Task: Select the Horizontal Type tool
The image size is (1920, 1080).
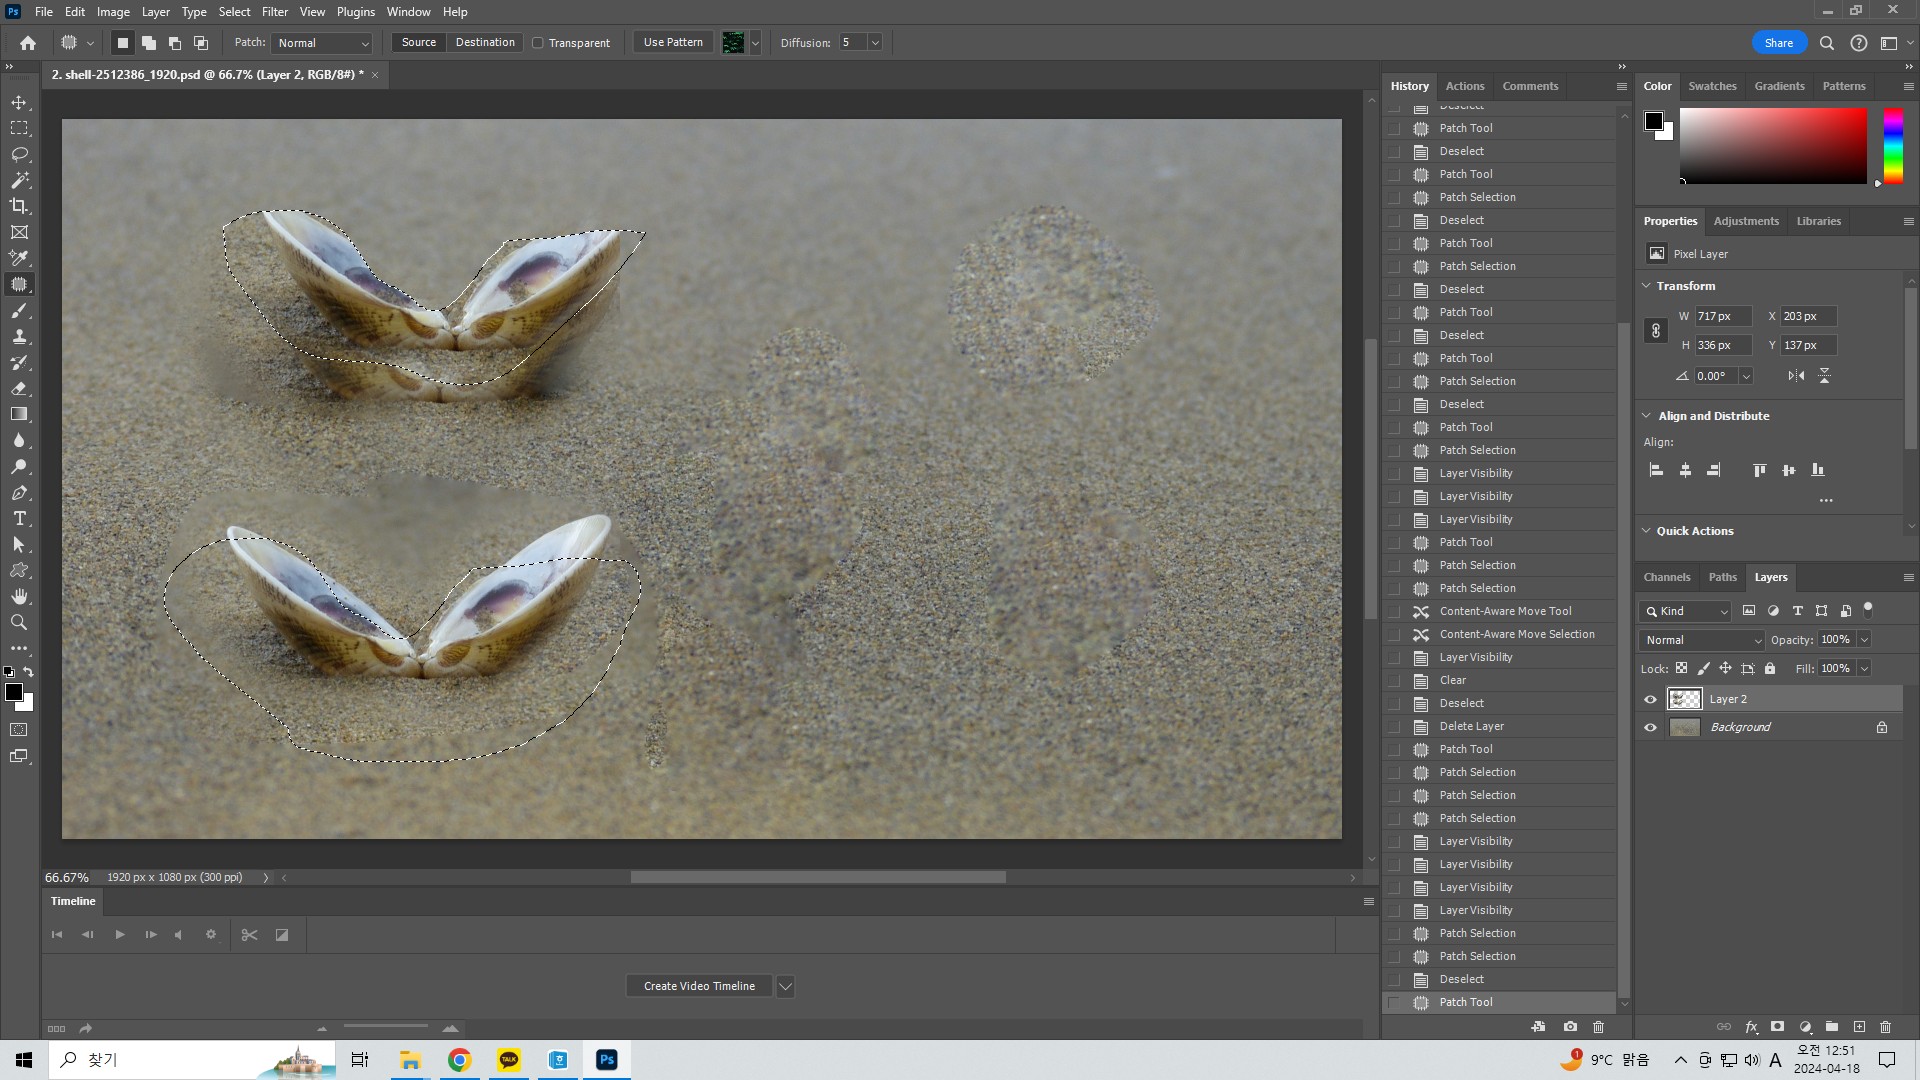Action: [x=19, y=518]
